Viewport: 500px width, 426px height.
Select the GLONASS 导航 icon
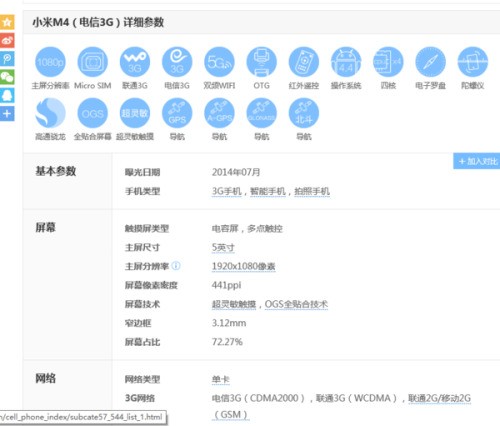point(262,113)
